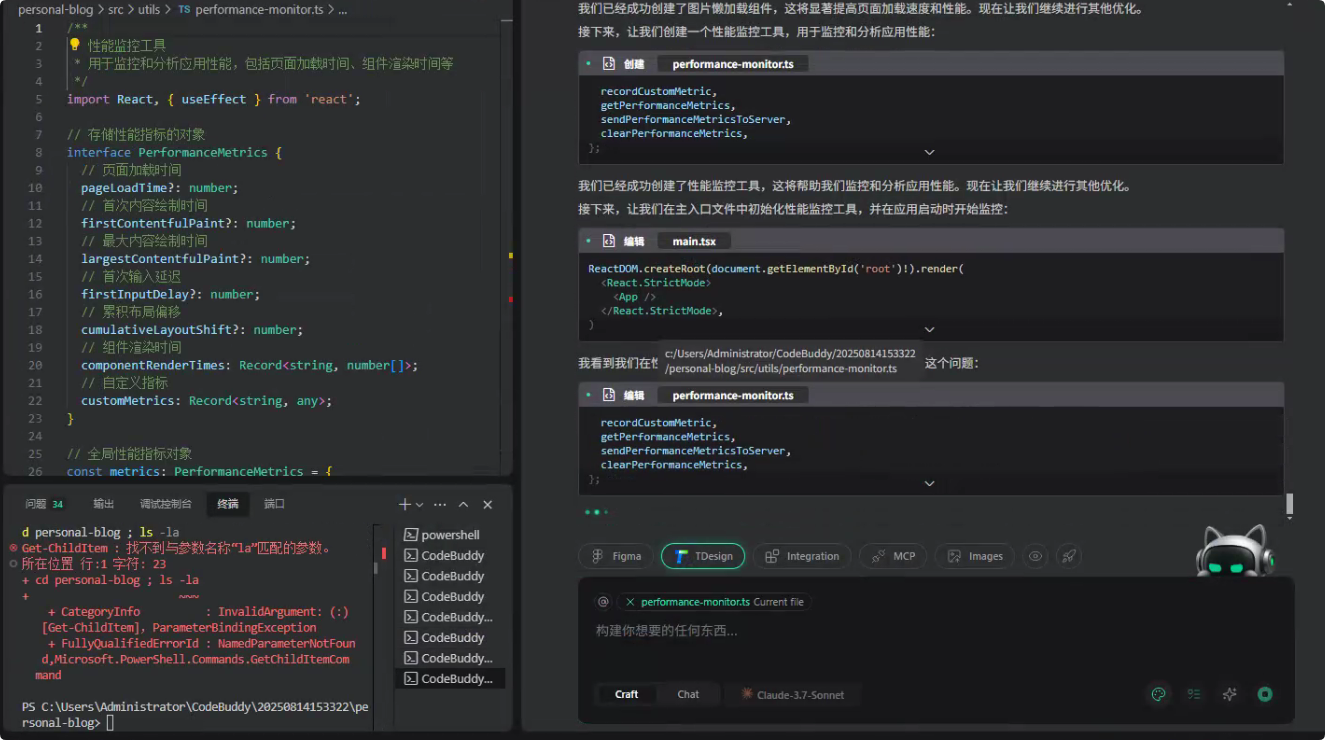The width and height of the screenshot is (1325, 740).
Task: Click the sparkle enhance prompt icon
Action: [1230, 694]
